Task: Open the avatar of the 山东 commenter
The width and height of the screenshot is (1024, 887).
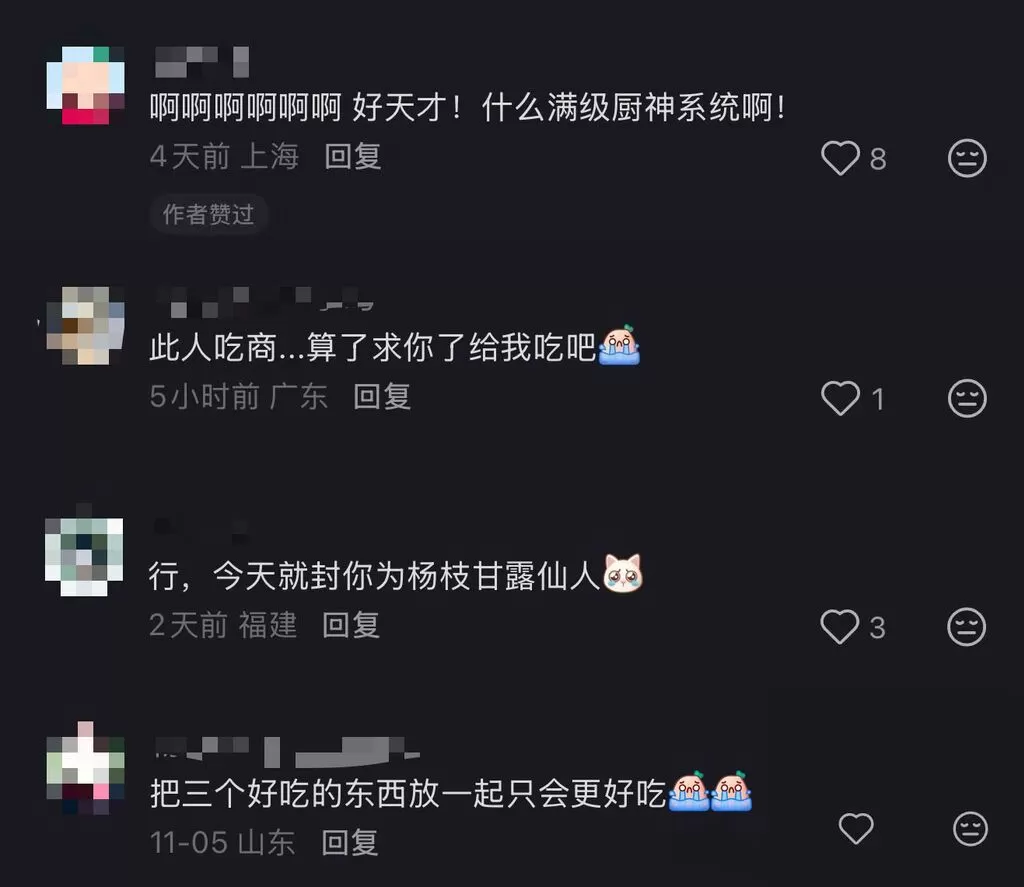Action: pos(86,768)
